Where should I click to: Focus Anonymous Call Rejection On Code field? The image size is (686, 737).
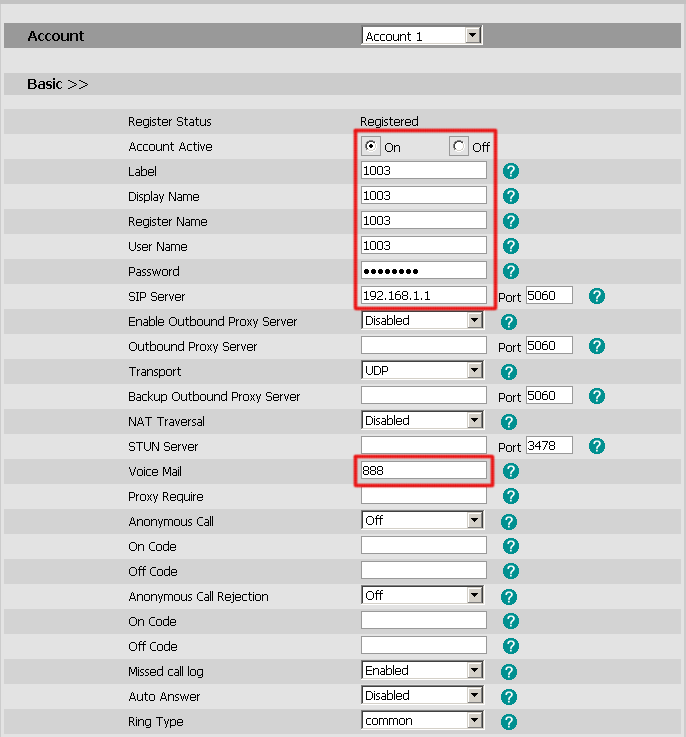(x=424, y=620)
